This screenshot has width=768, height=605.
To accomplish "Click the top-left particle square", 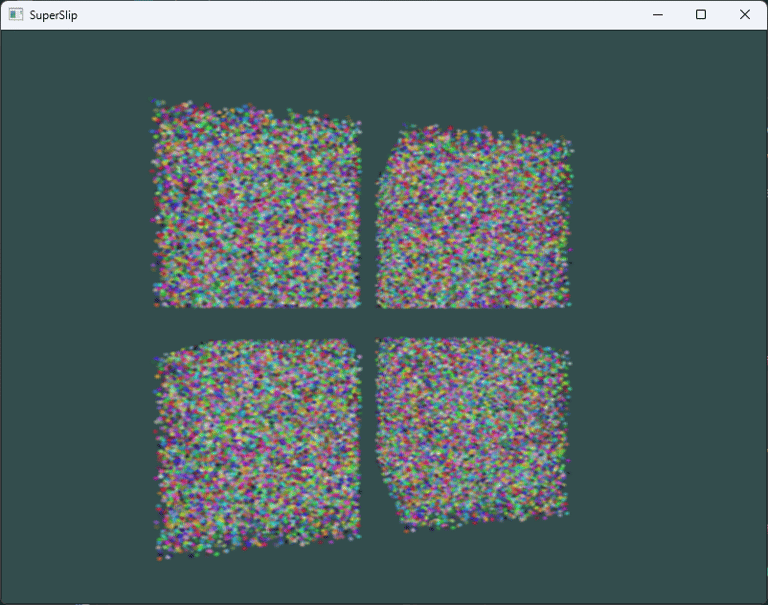I will click(x=256, y=203).
